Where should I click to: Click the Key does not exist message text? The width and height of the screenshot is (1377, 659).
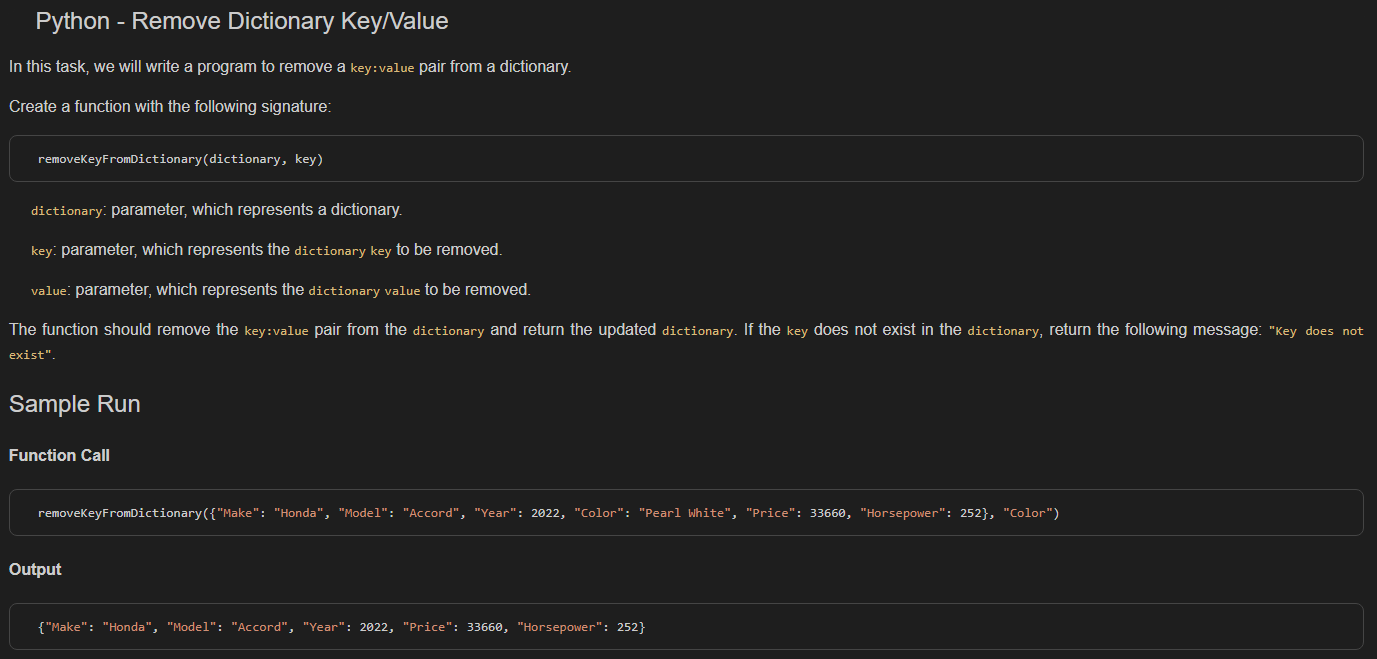point(1318,330)
